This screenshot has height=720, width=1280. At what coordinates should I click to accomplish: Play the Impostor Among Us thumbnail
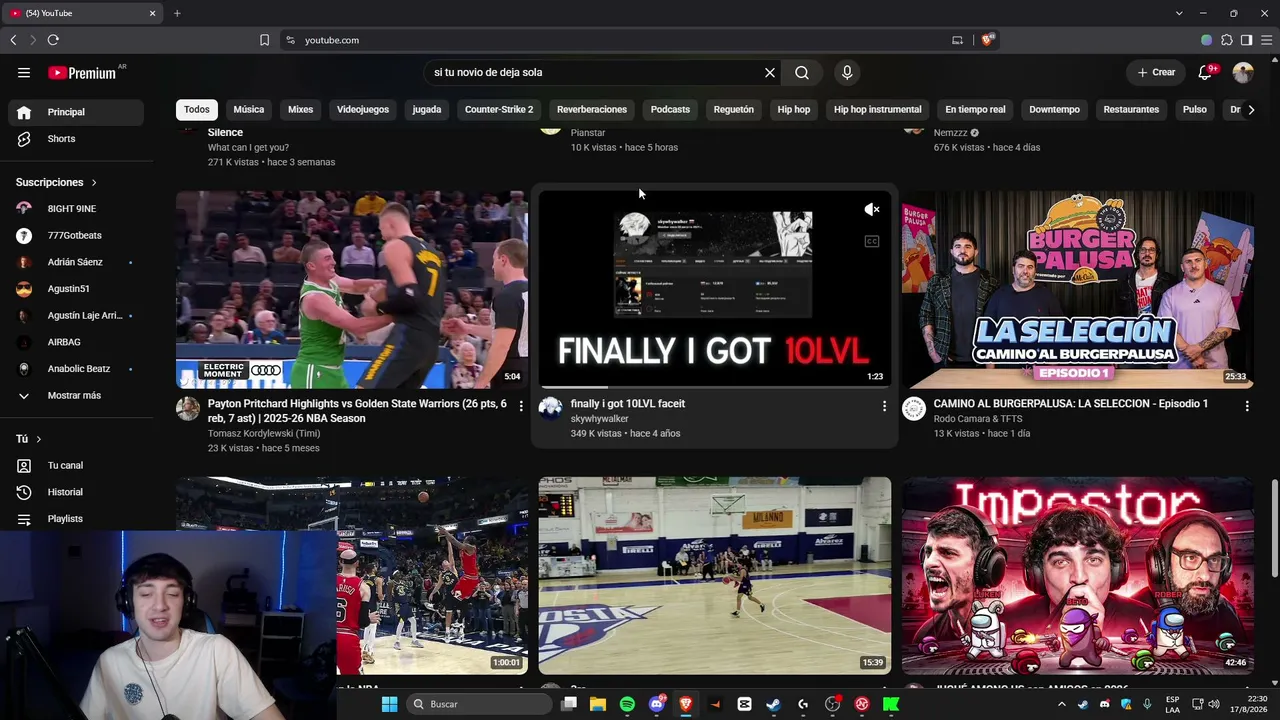[x=1078, y=576]
